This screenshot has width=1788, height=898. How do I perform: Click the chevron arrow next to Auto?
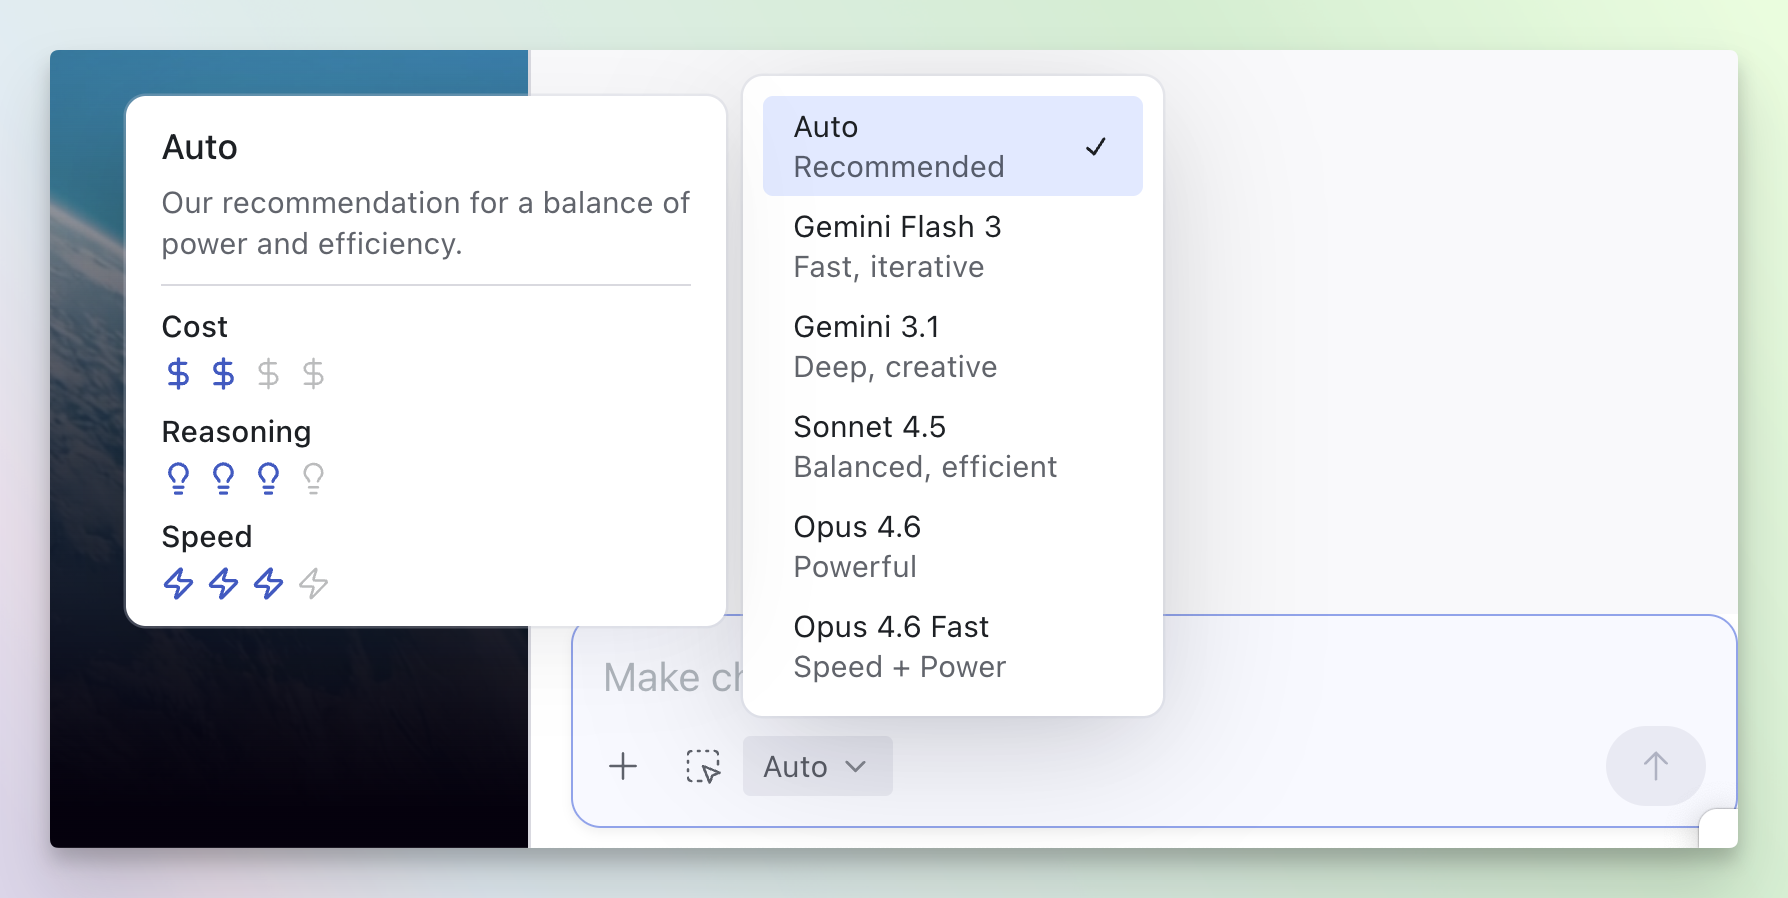coord(856,766)
